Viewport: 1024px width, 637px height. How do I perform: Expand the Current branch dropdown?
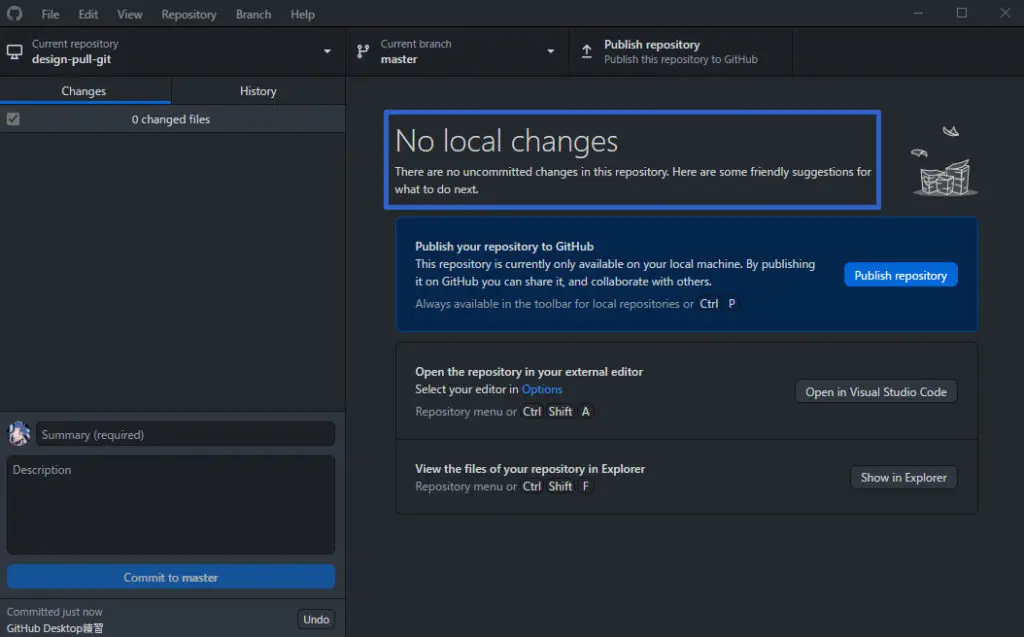click(x=550, y=52)
